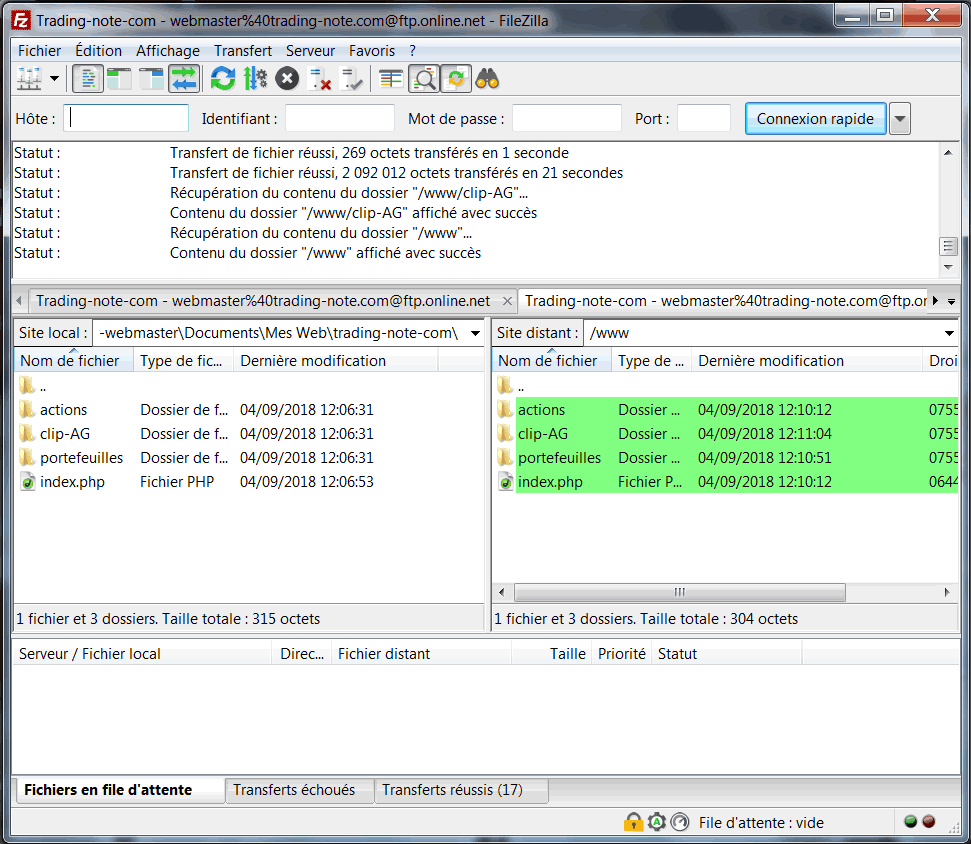The height and width of the screenshot is (844, 971).
Task: Open the Favoris menu
Action: coord(372,51)
